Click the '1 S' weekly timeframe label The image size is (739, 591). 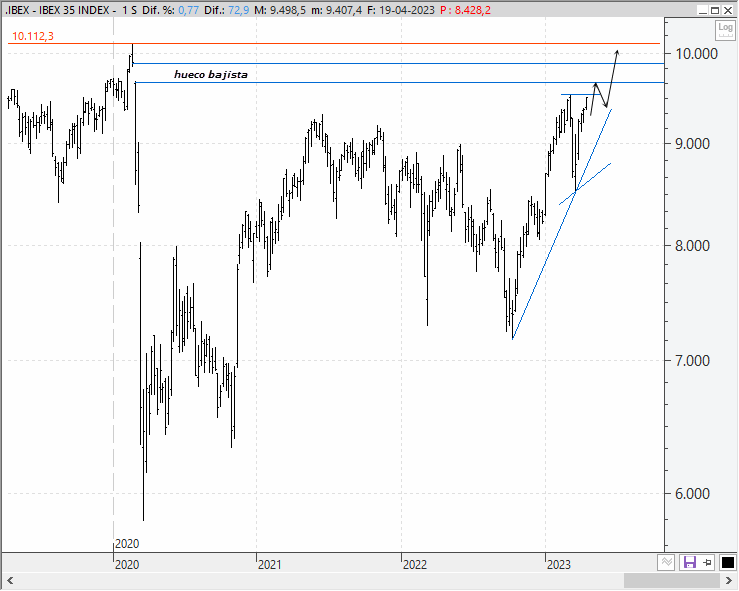(x=129, y=10)
